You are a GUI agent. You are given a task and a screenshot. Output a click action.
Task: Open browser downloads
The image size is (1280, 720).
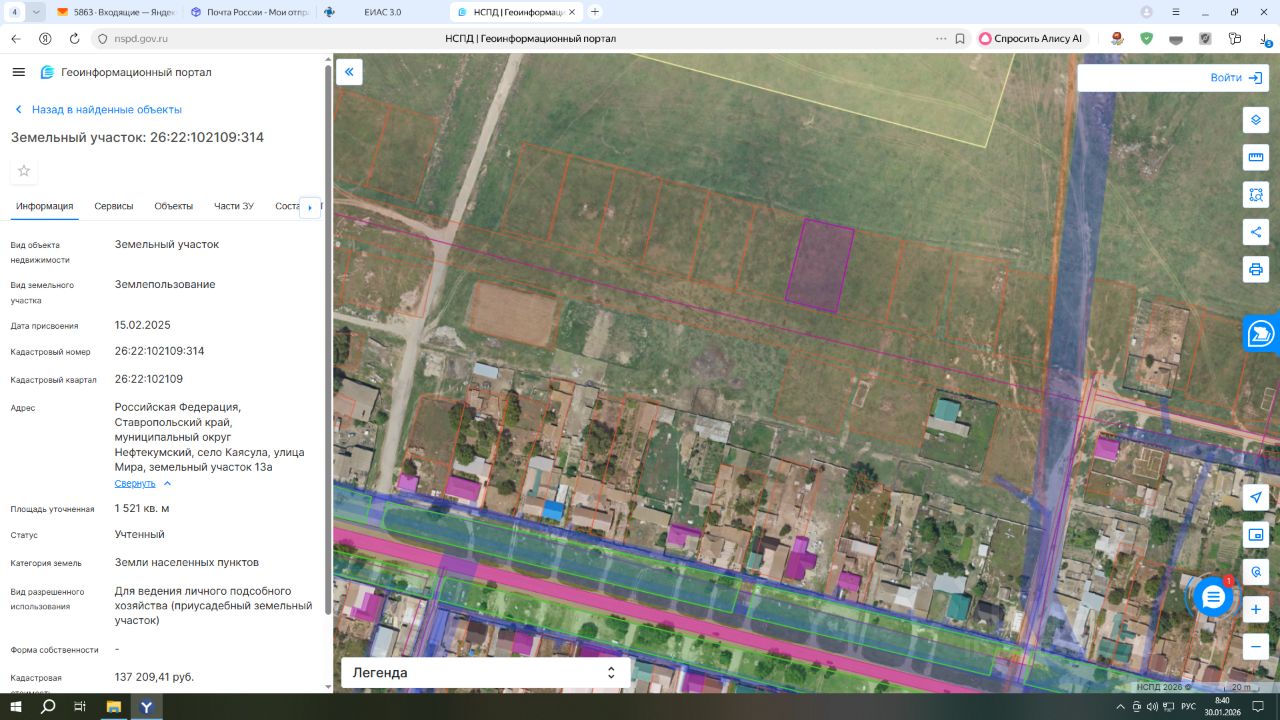pyautogui.click(x=1264, y=39)
